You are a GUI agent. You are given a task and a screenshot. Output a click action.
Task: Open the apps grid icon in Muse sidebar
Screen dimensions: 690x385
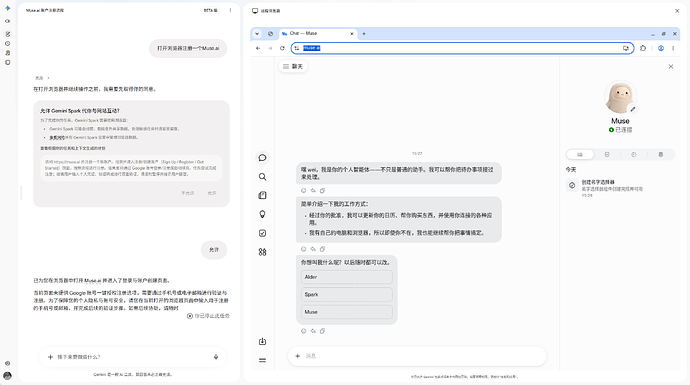[262, 252]
